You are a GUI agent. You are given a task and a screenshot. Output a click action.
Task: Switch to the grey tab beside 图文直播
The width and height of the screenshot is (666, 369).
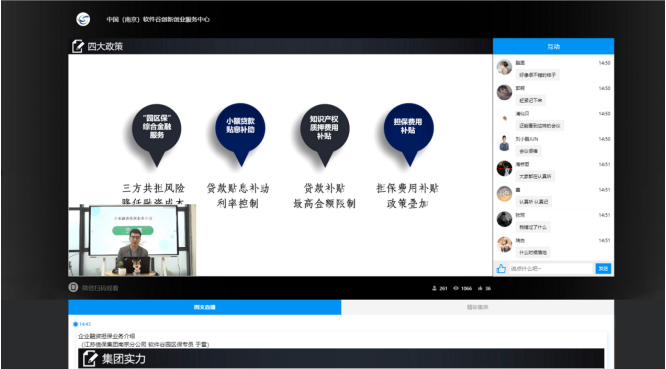tap(477, 307)
